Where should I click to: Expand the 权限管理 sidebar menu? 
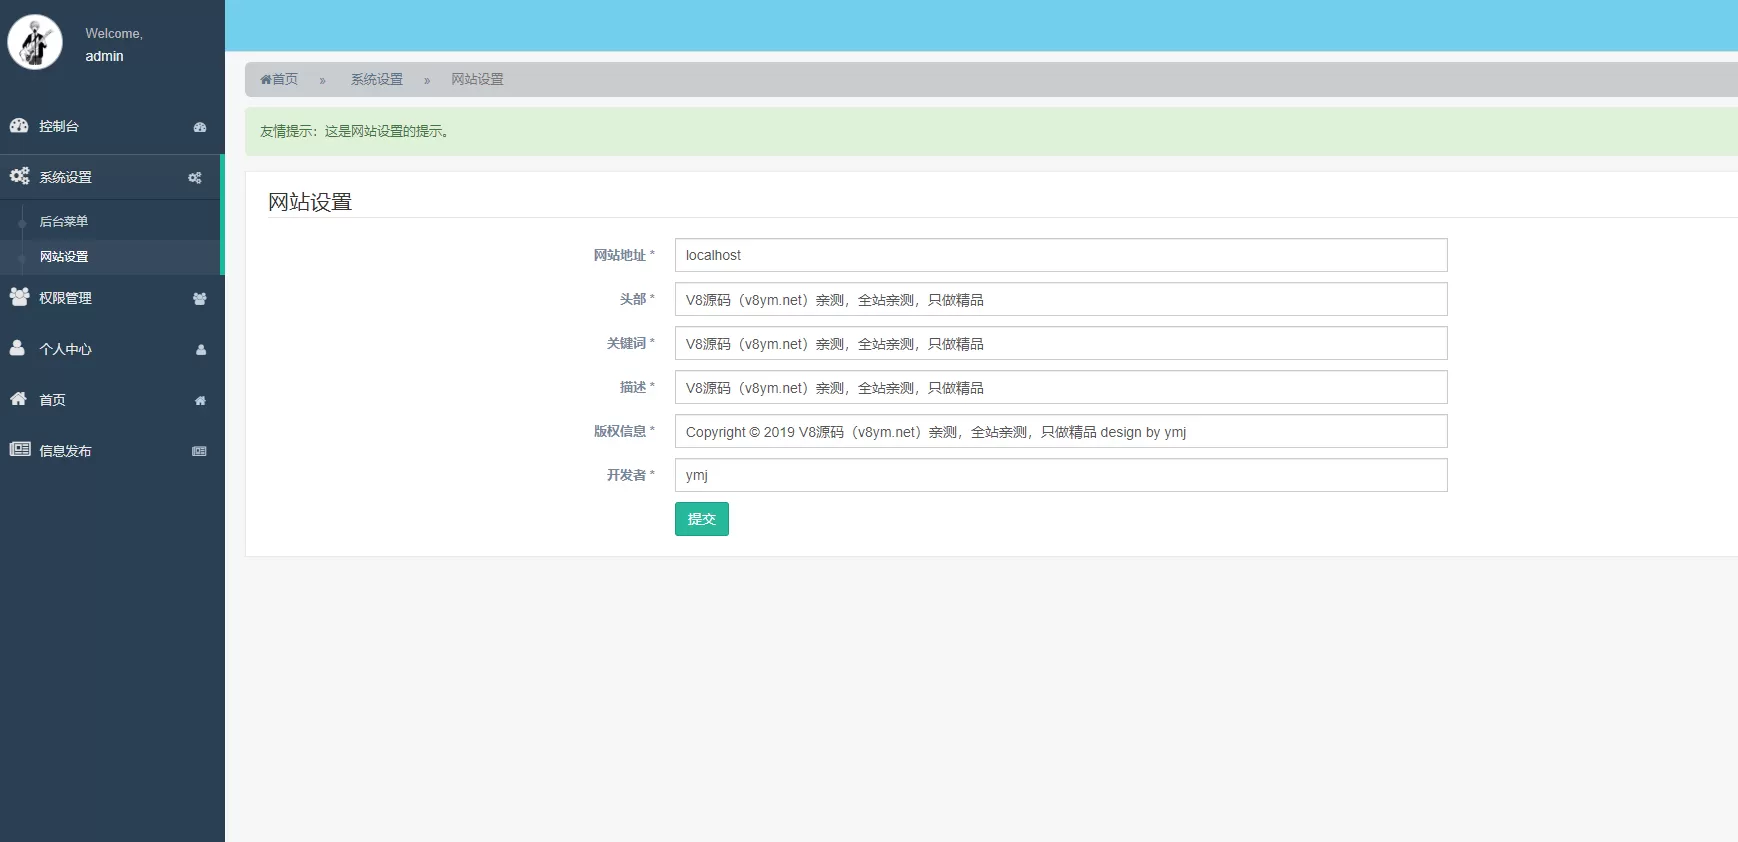click(x=66, y=298)
